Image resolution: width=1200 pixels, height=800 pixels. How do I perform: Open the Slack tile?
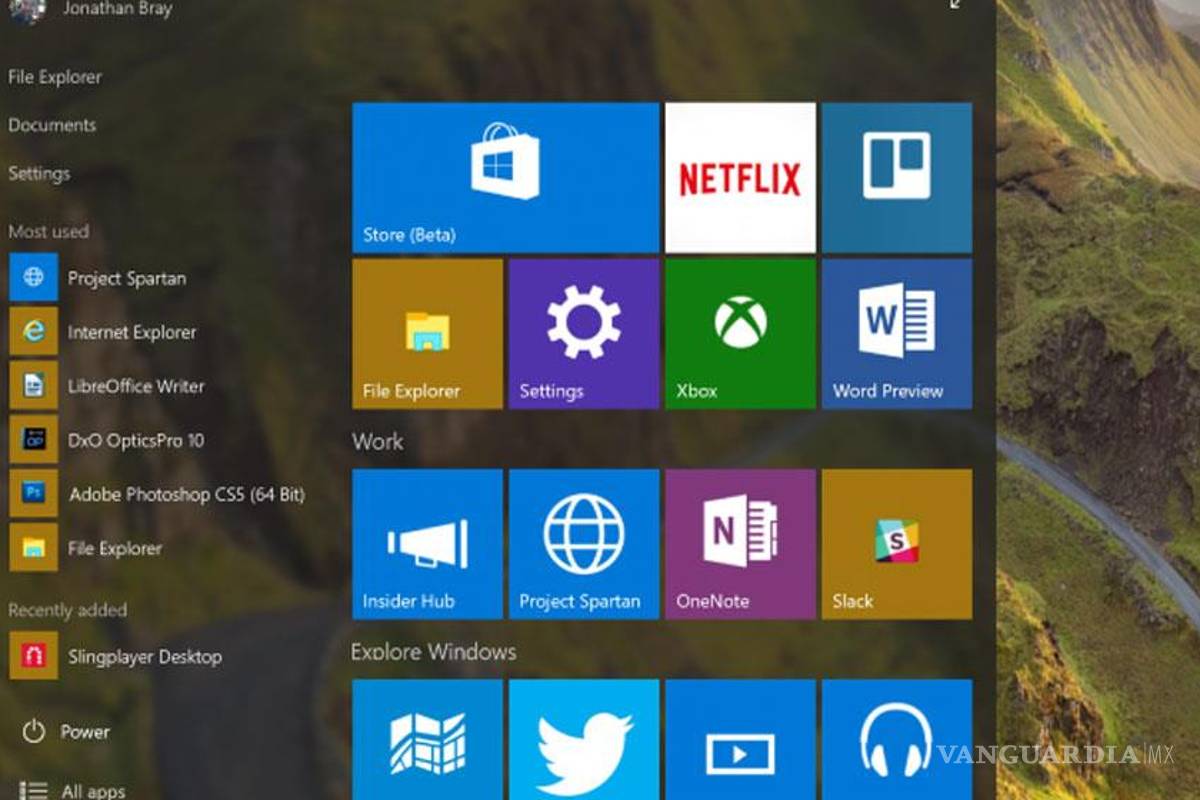coord(896,543)
